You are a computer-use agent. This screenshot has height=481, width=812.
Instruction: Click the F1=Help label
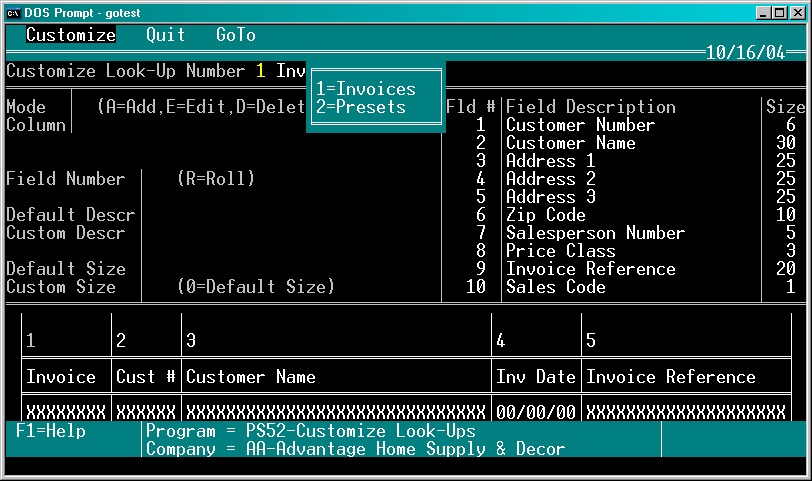point(51,431)
